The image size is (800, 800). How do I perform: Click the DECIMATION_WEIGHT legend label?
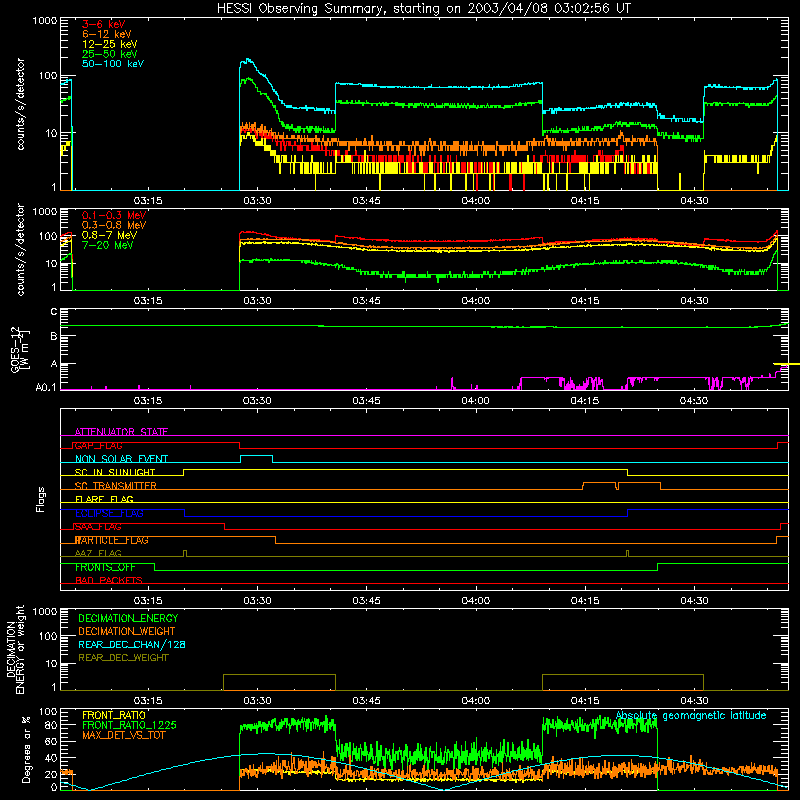[x=127, y=631]
